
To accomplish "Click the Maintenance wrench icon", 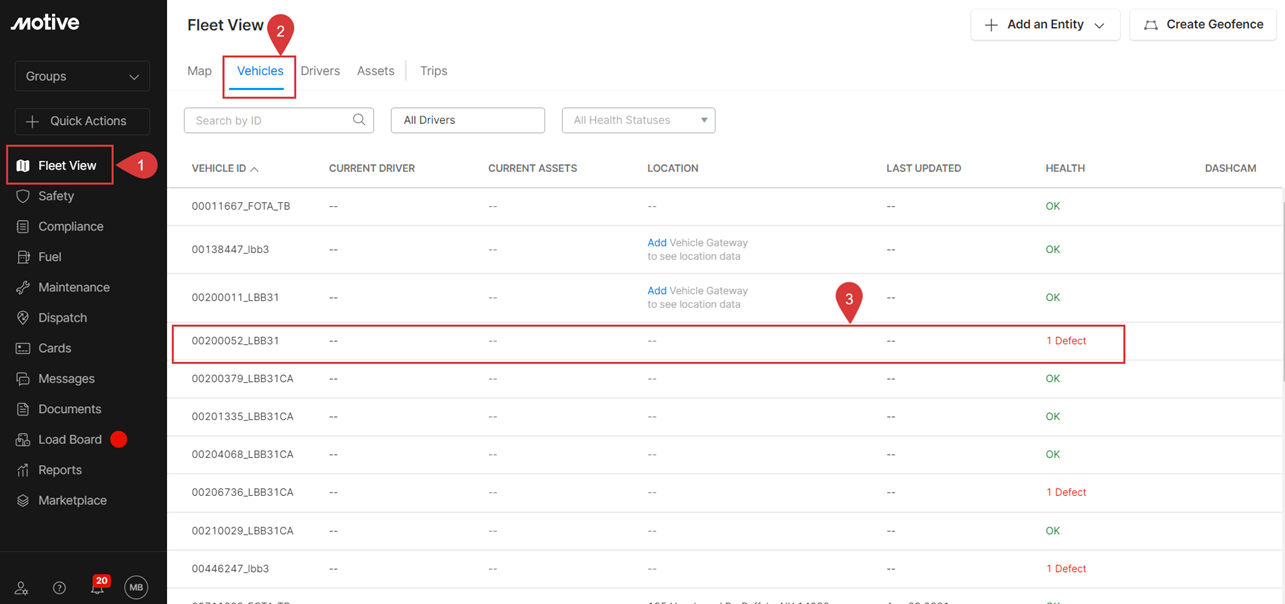I will pyautogui.click(x=23, y=288).
